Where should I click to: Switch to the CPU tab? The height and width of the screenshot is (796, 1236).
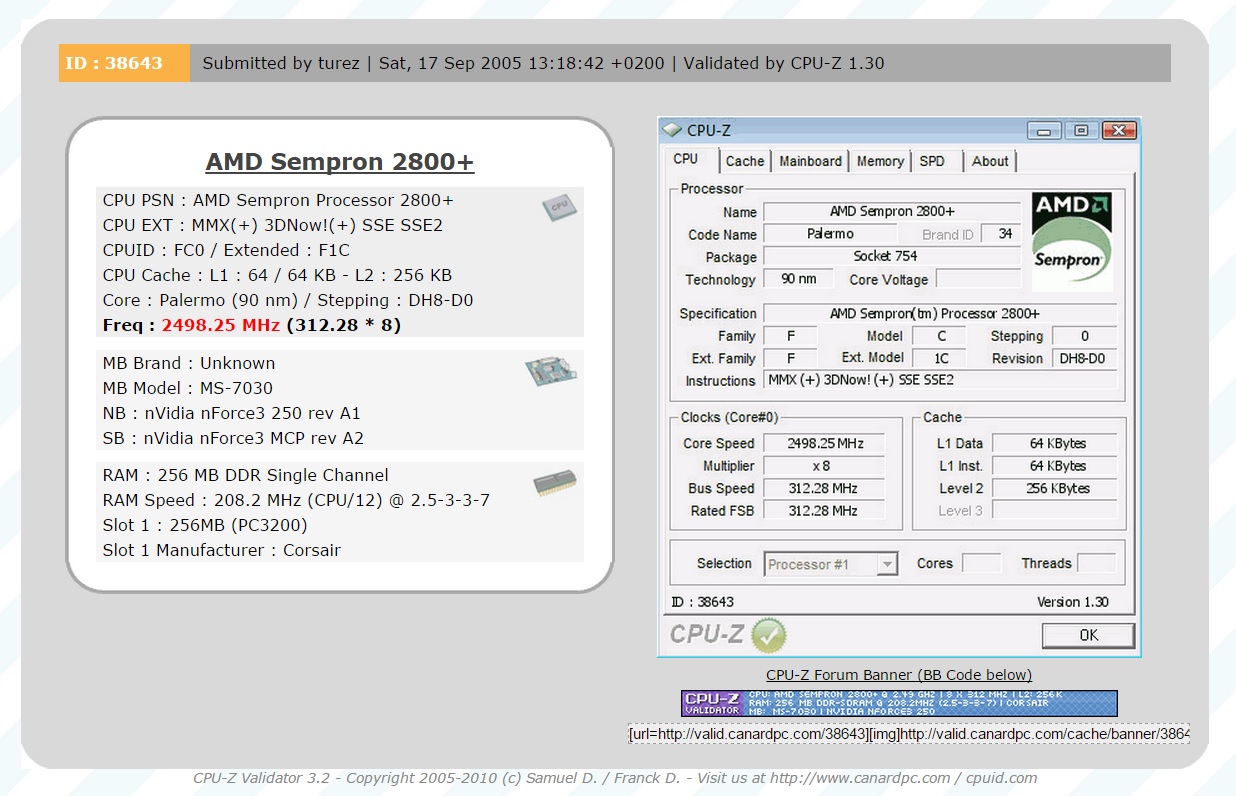(x=686, y=159)
